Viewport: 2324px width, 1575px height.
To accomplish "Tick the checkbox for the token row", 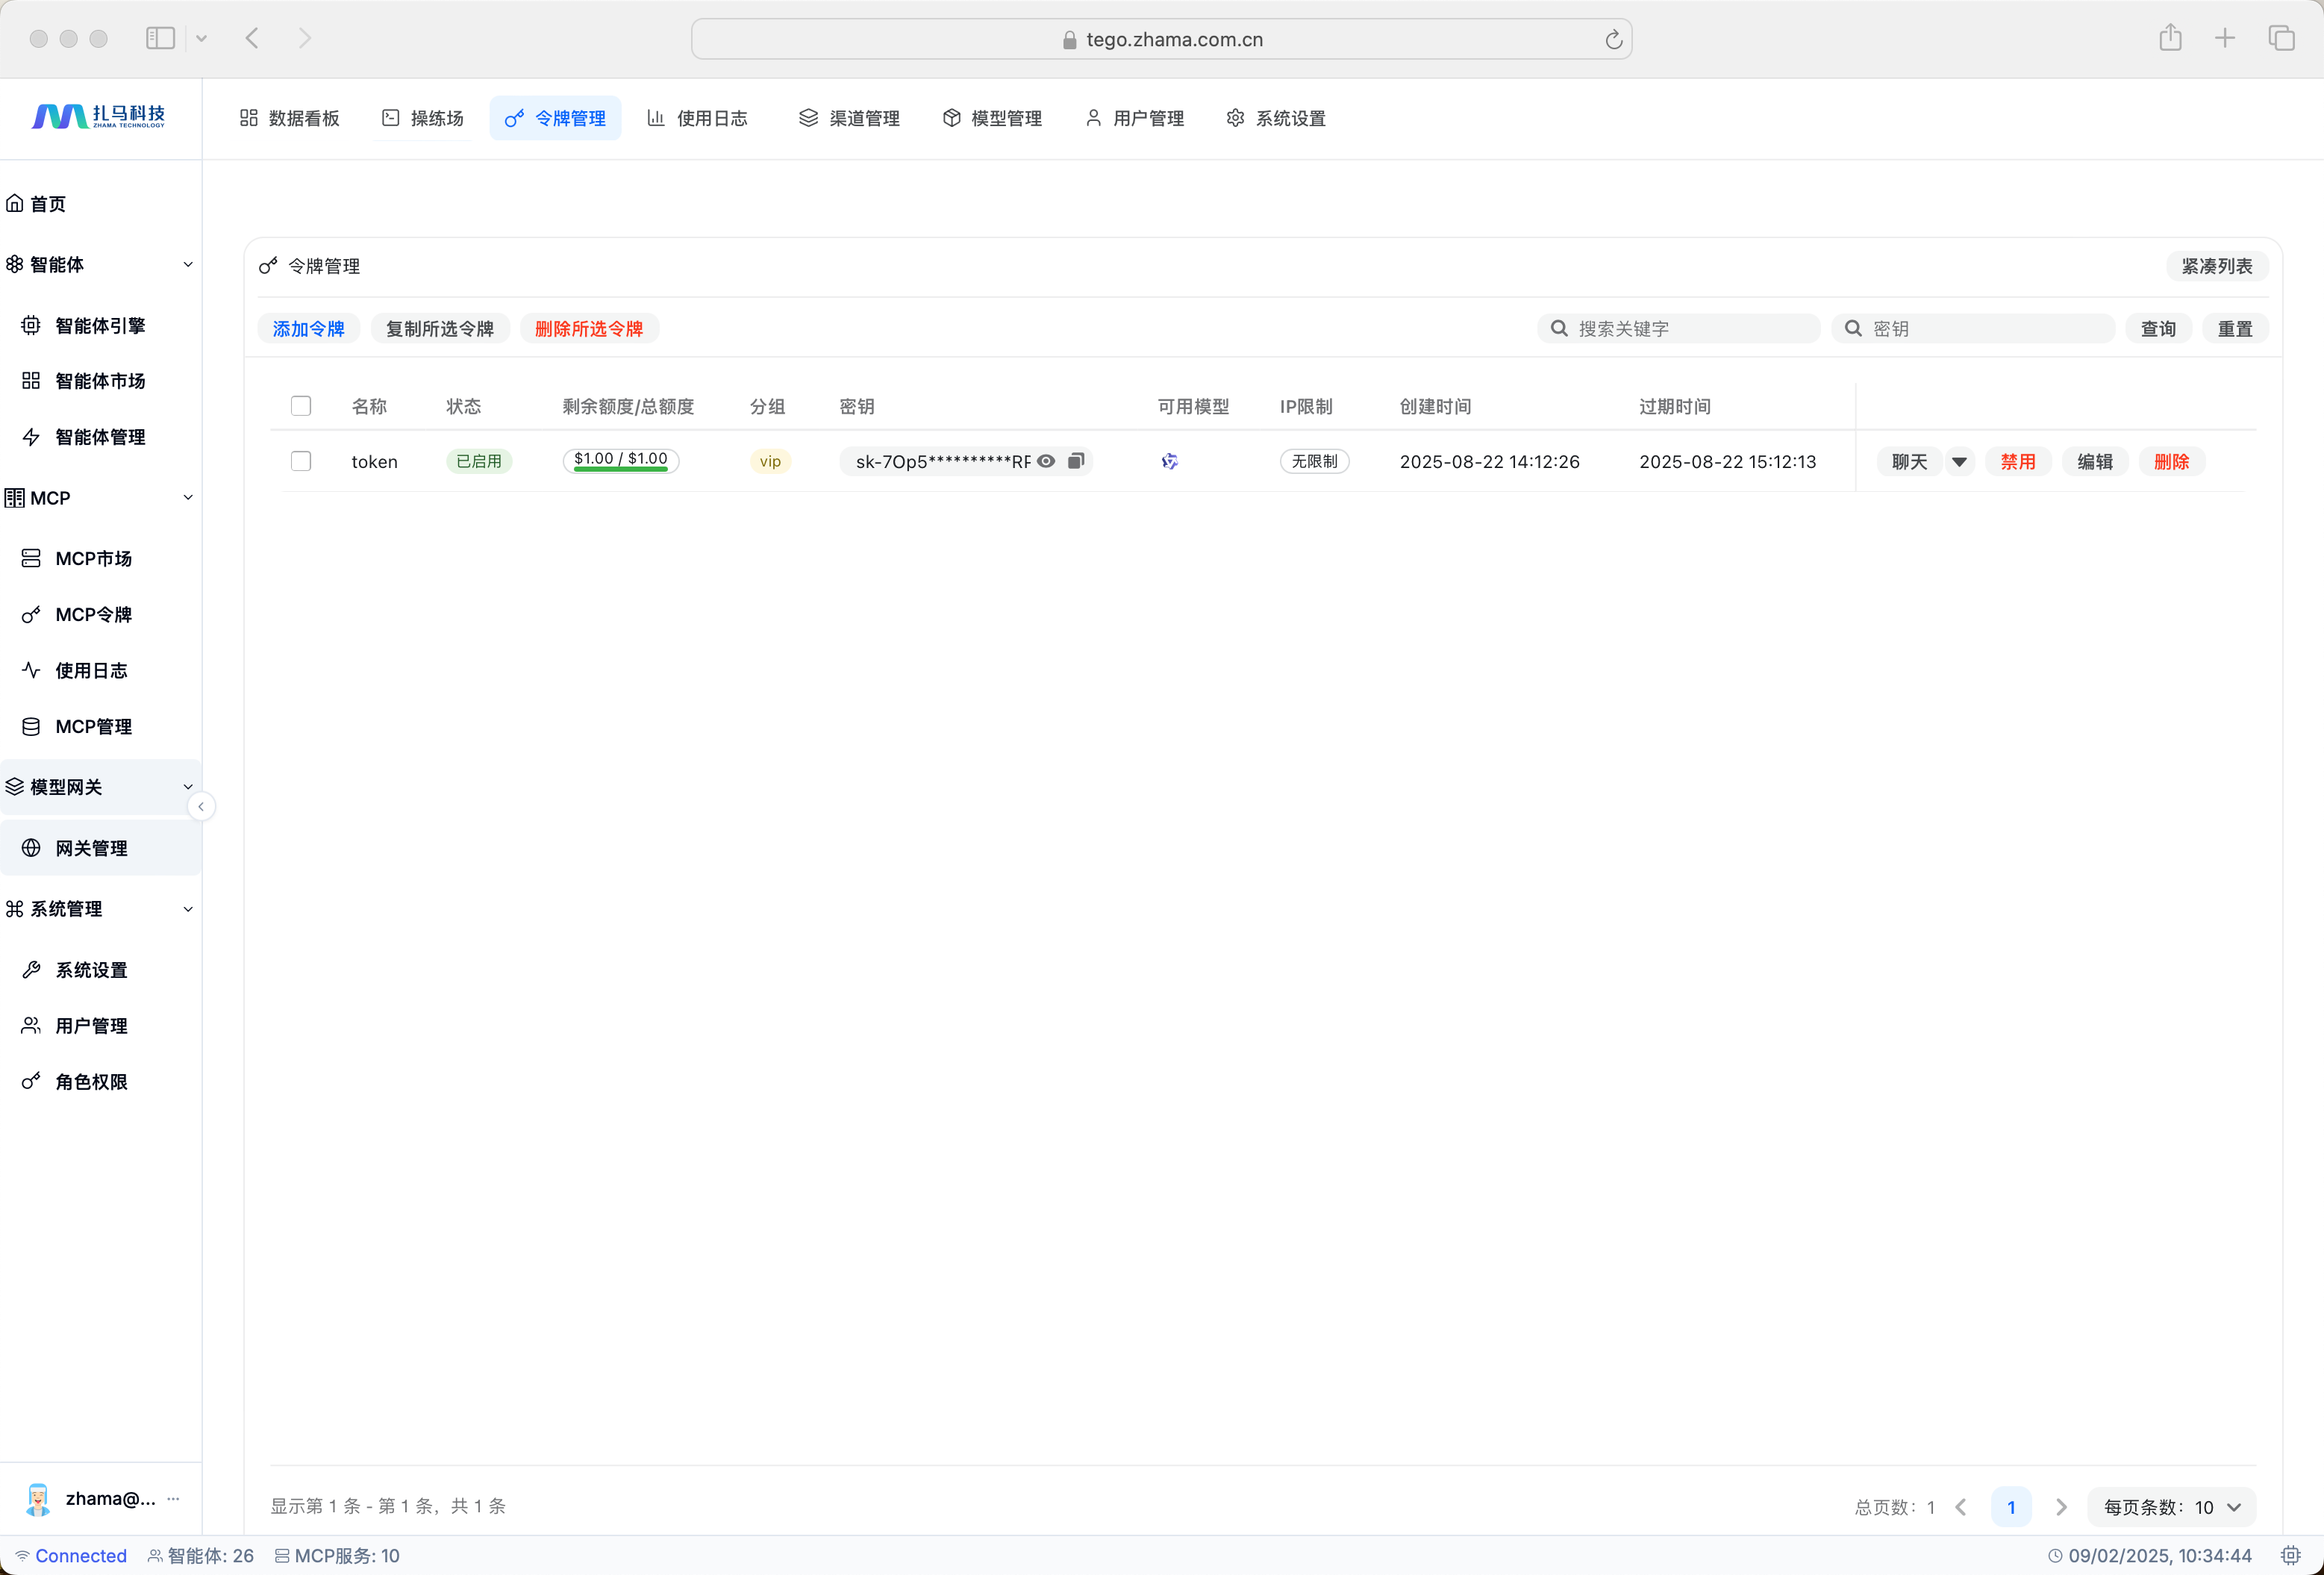I will pyautogui.click(x=301, y=461).
